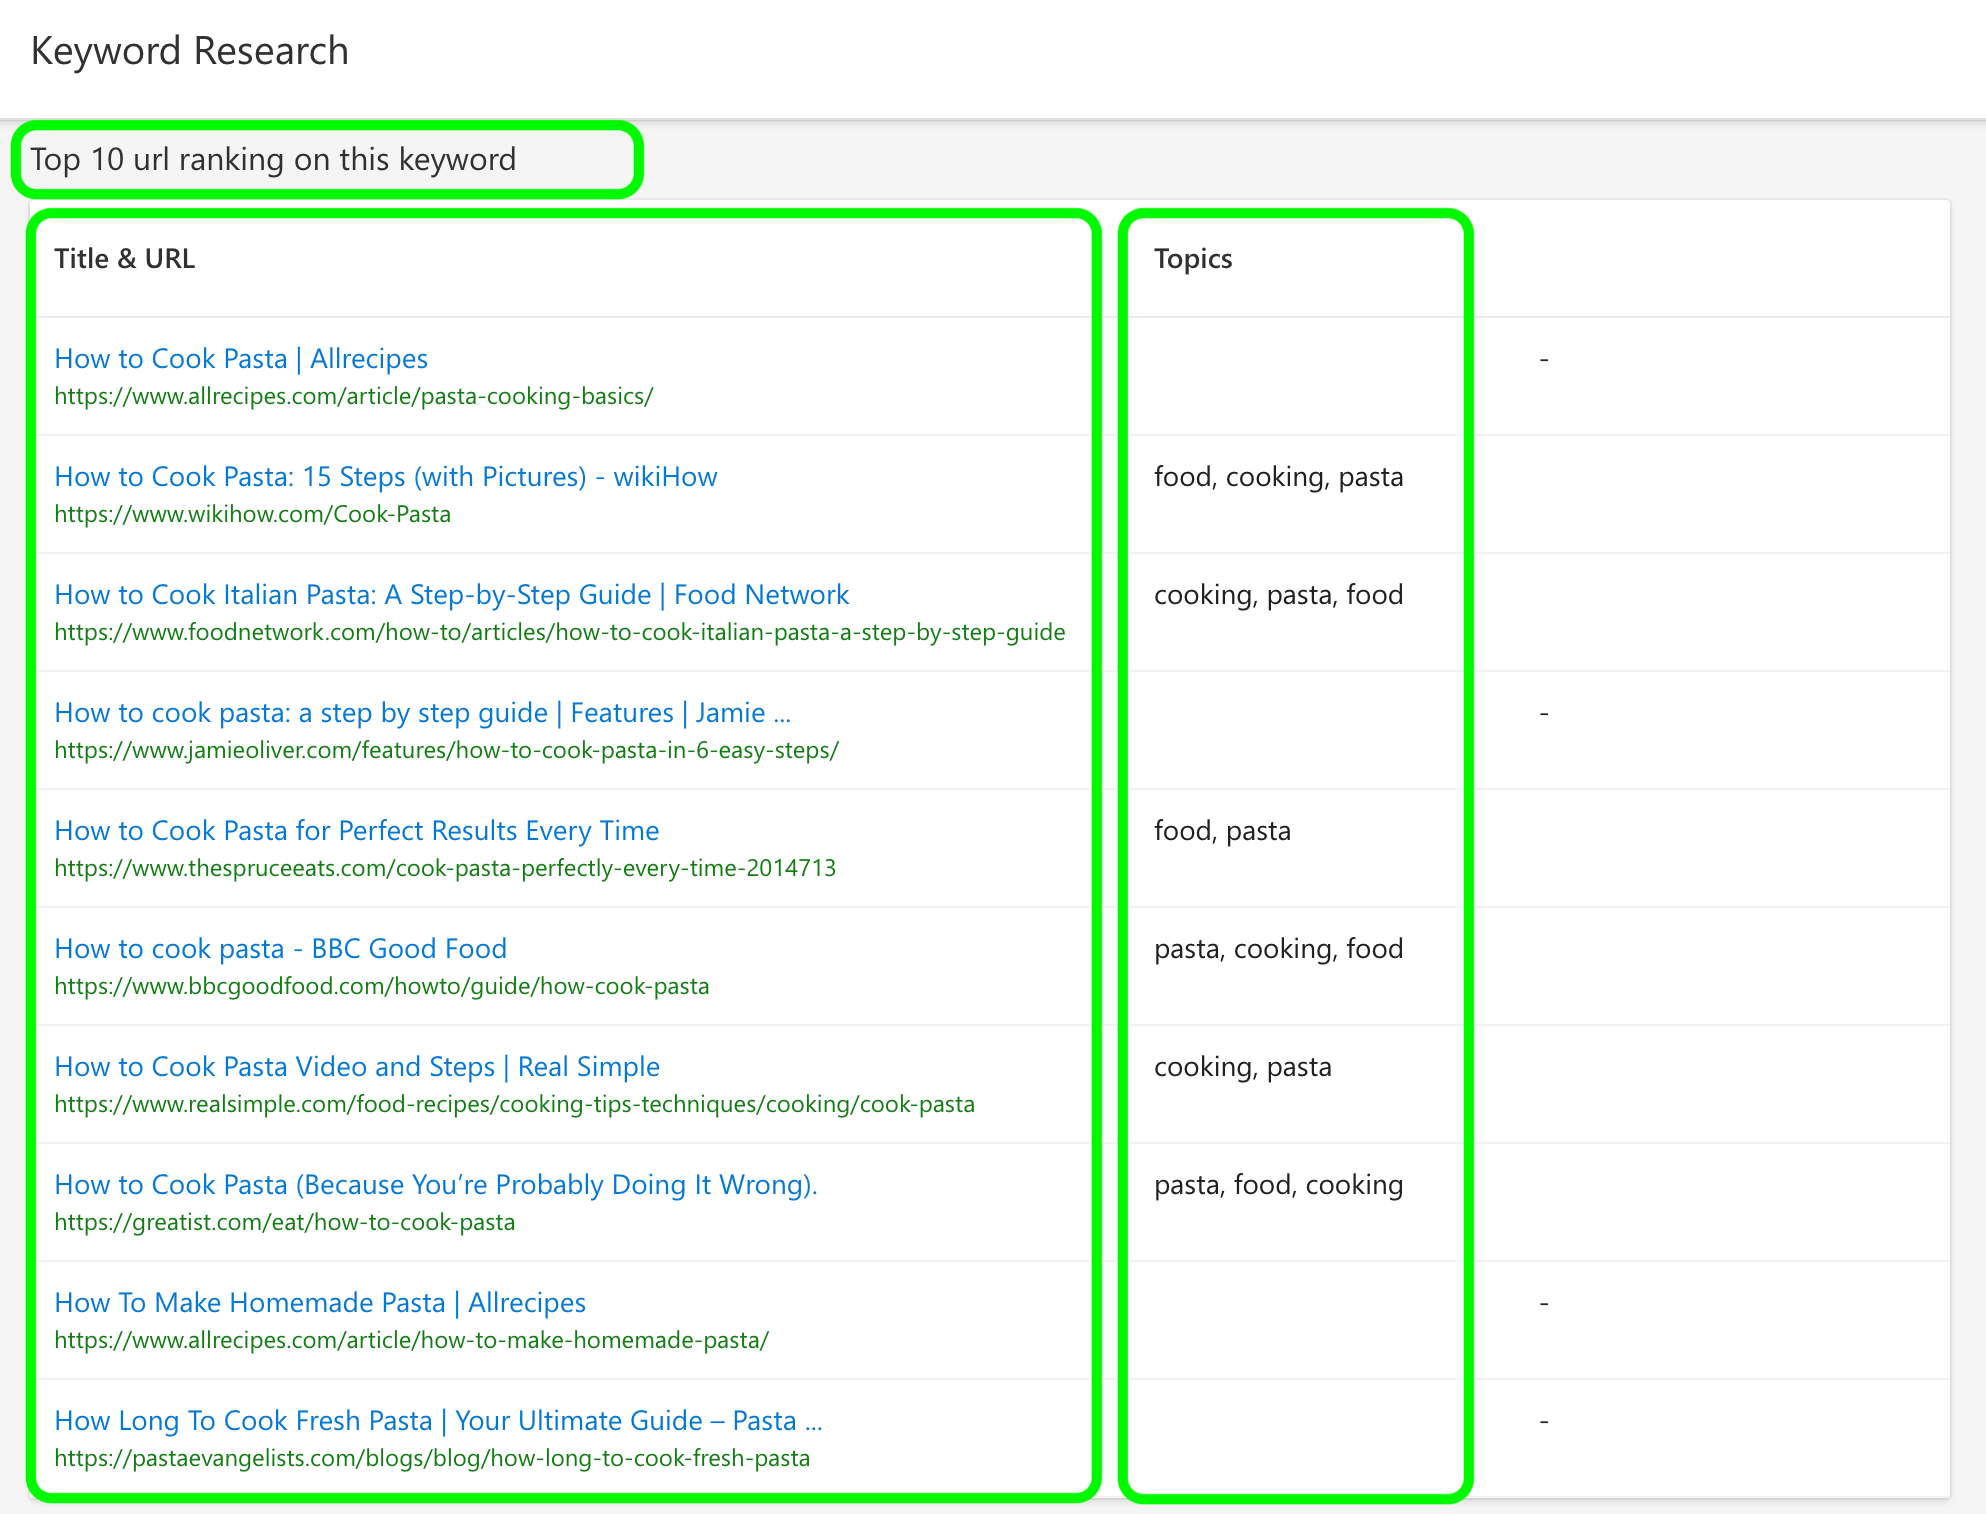Click 'Top 10 url ranking on this keyword' heading
Screen dimensions: 1986x1514
(x=273, y=159)
